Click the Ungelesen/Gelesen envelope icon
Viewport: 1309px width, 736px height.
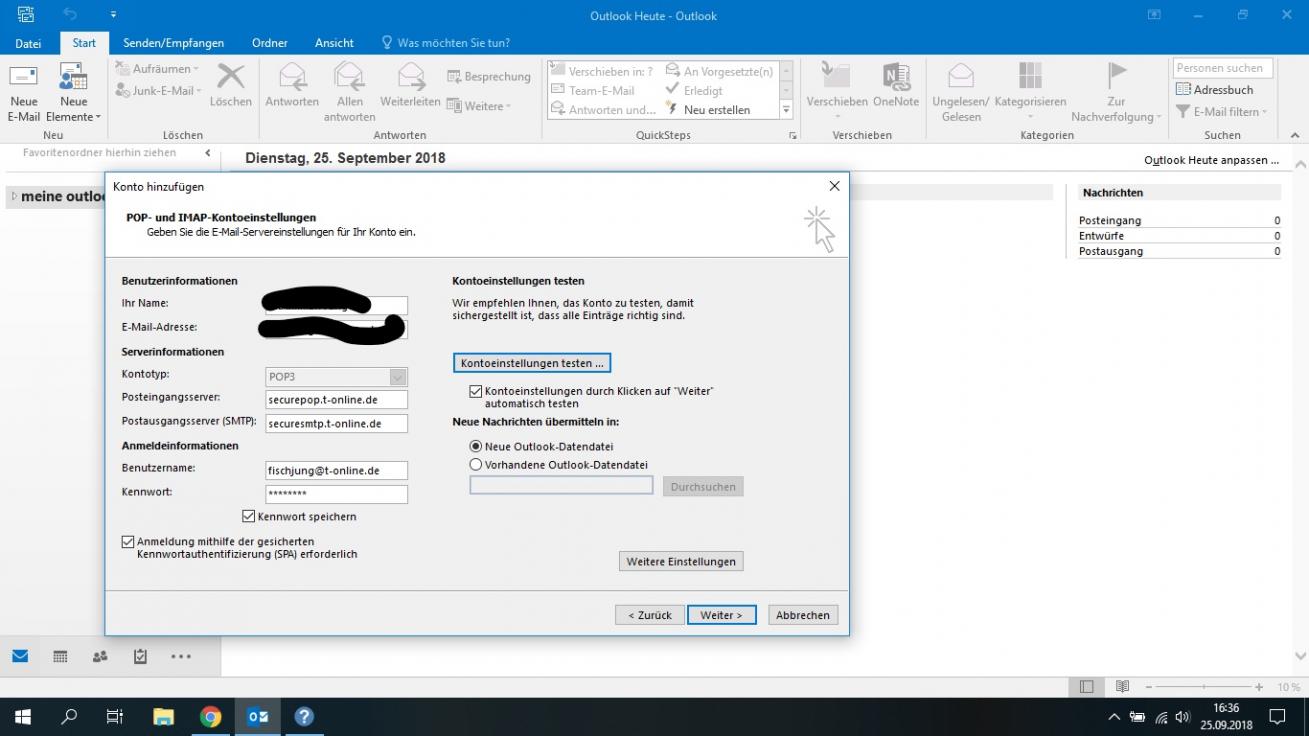coord(960,77)
